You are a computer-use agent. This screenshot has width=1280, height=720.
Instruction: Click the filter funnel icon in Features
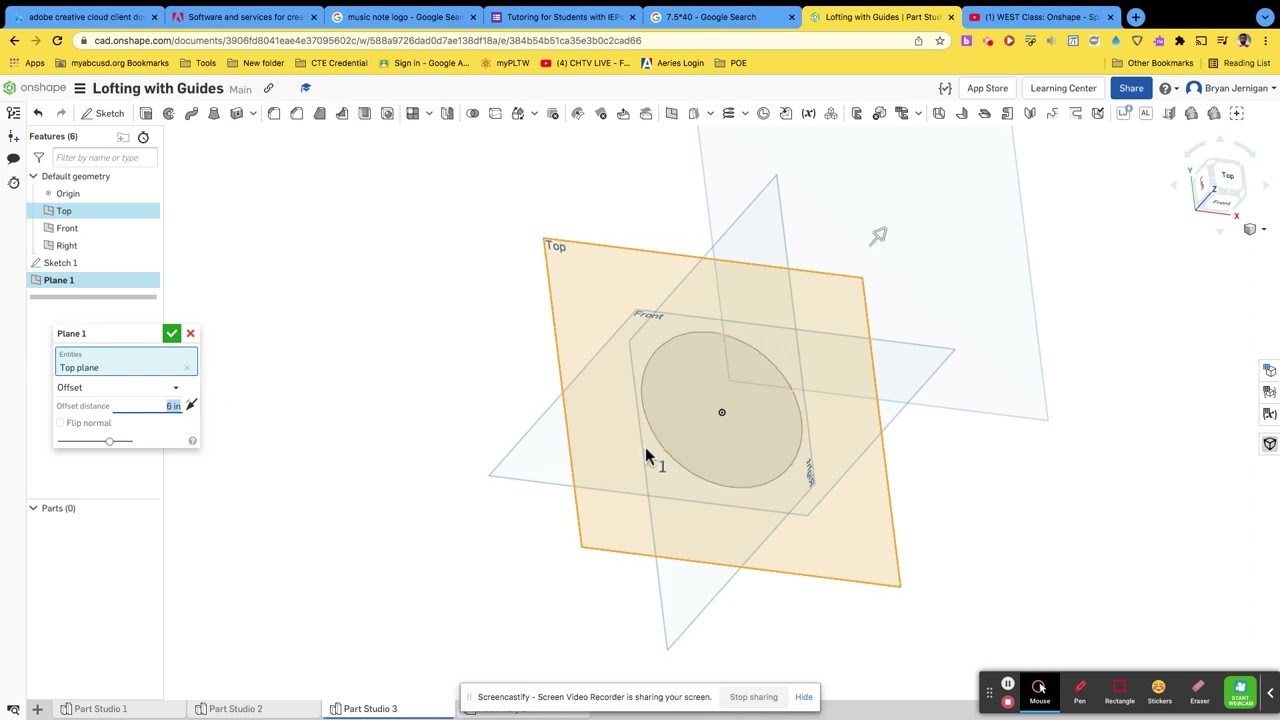pos(38,157)
